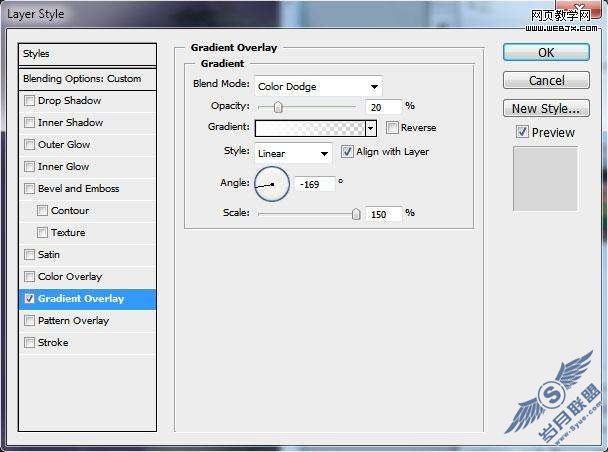This screenshot has width=608, height=452.
Task: Click the Scale slider handle
Action: tap(356, 214)
